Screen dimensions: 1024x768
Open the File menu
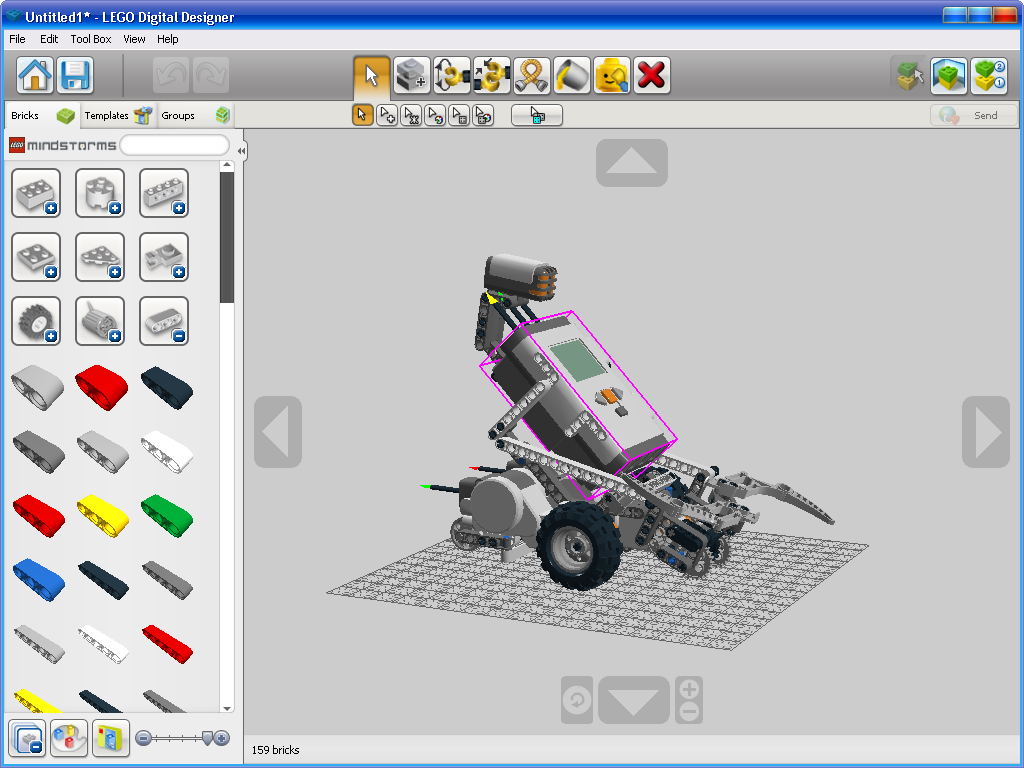[x=17, y=39]
